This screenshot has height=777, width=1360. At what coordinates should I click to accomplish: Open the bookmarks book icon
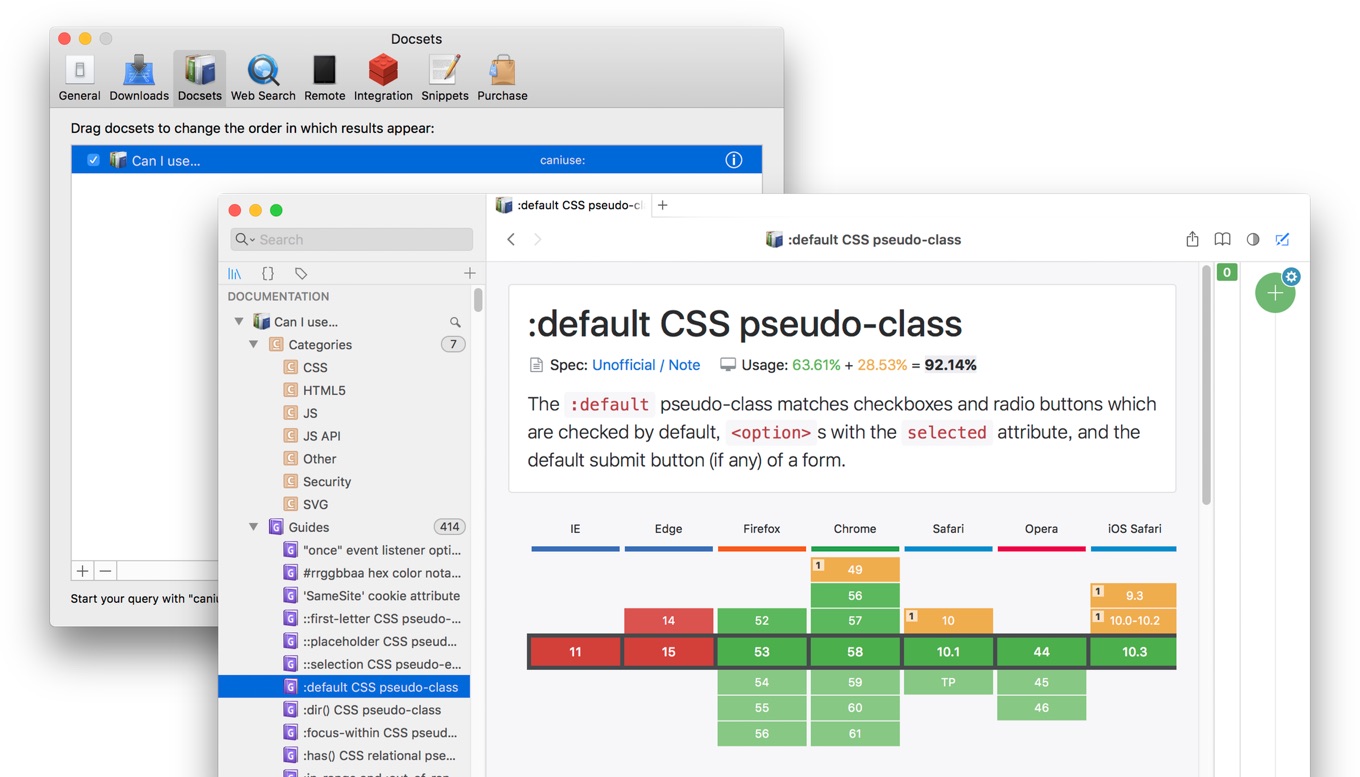point(1222,239)
